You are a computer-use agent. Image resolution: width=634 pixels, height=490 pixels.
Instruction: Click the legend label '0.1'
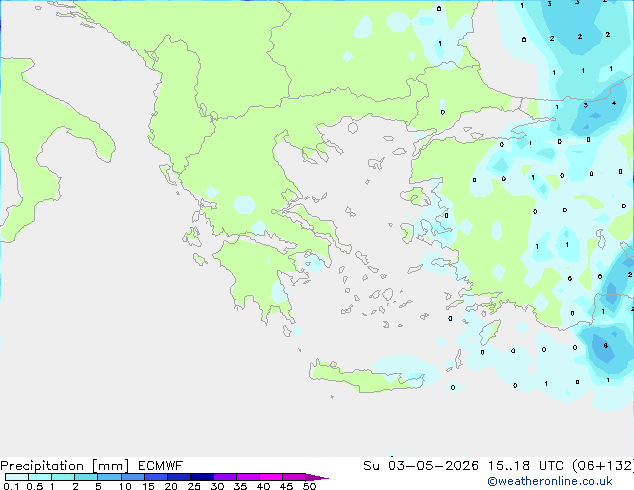pyautogui.click(x=11, y=486)
